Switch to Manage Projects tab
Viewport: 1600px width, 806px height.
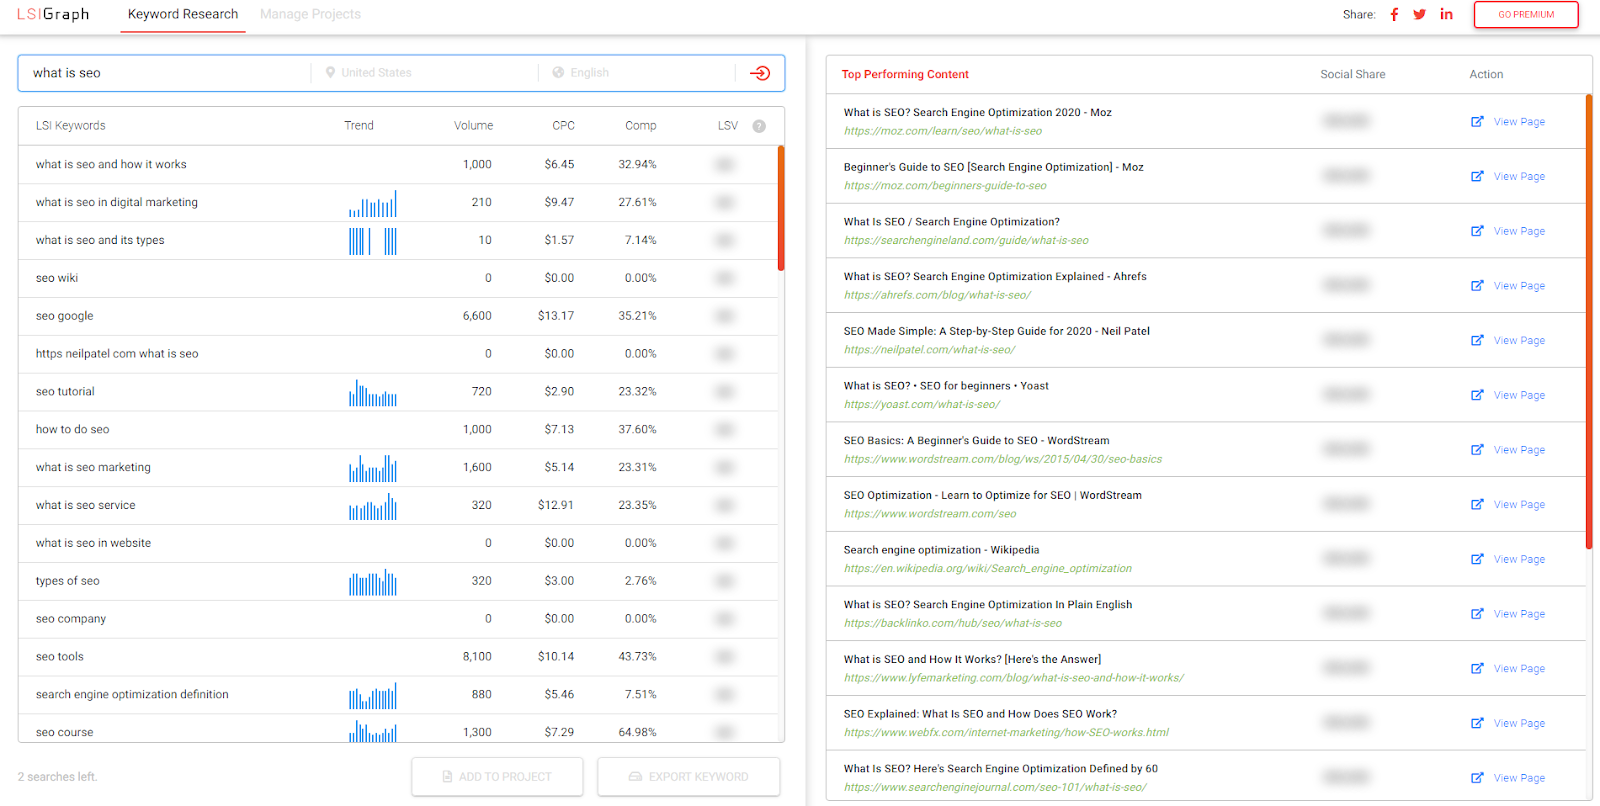click(x=310, y=15)
